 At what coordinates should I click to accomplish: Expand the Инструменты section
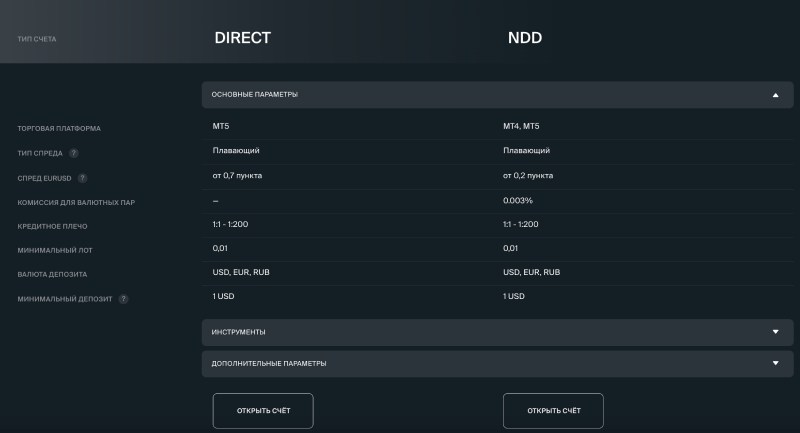pyautogui.click(x=775, y=332)
